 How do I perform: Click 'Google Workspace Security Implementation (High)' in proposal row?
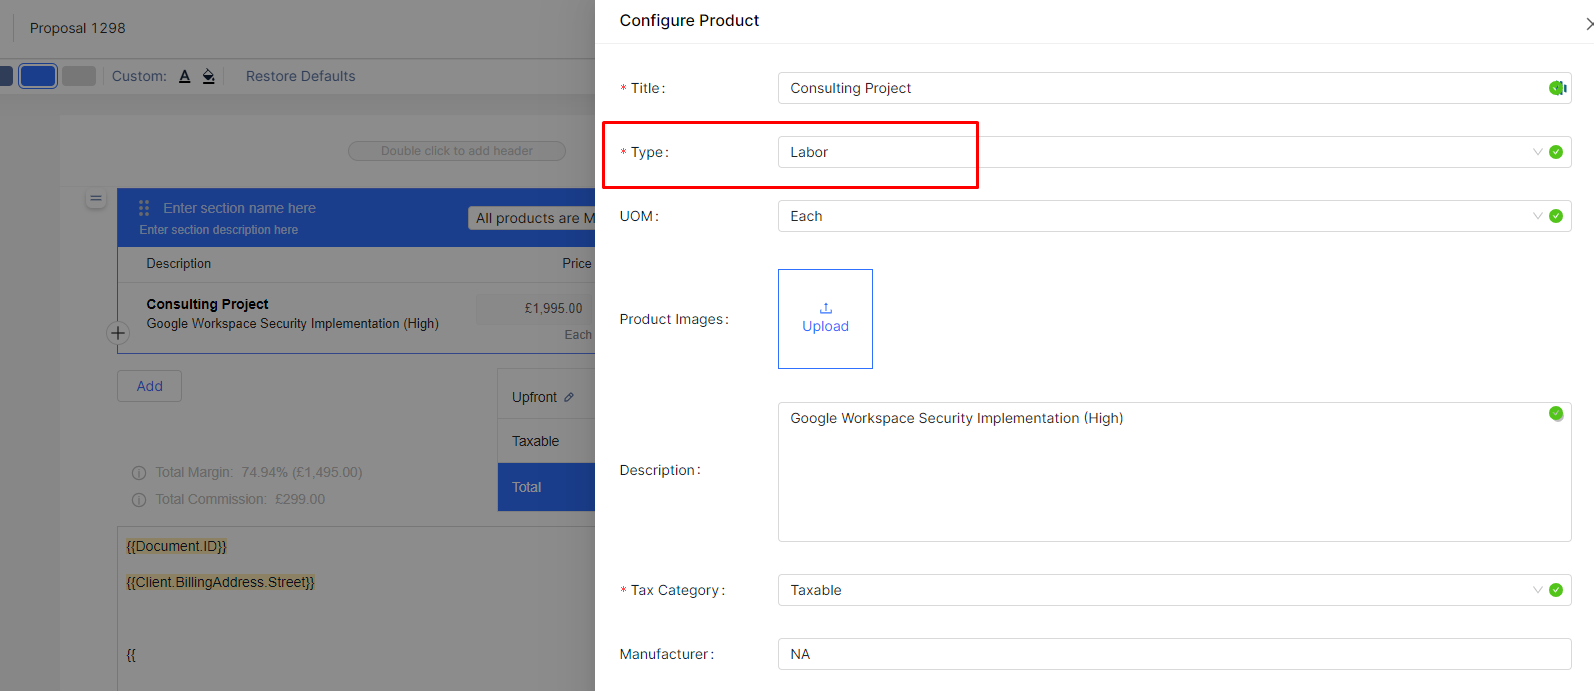(292, 324)
